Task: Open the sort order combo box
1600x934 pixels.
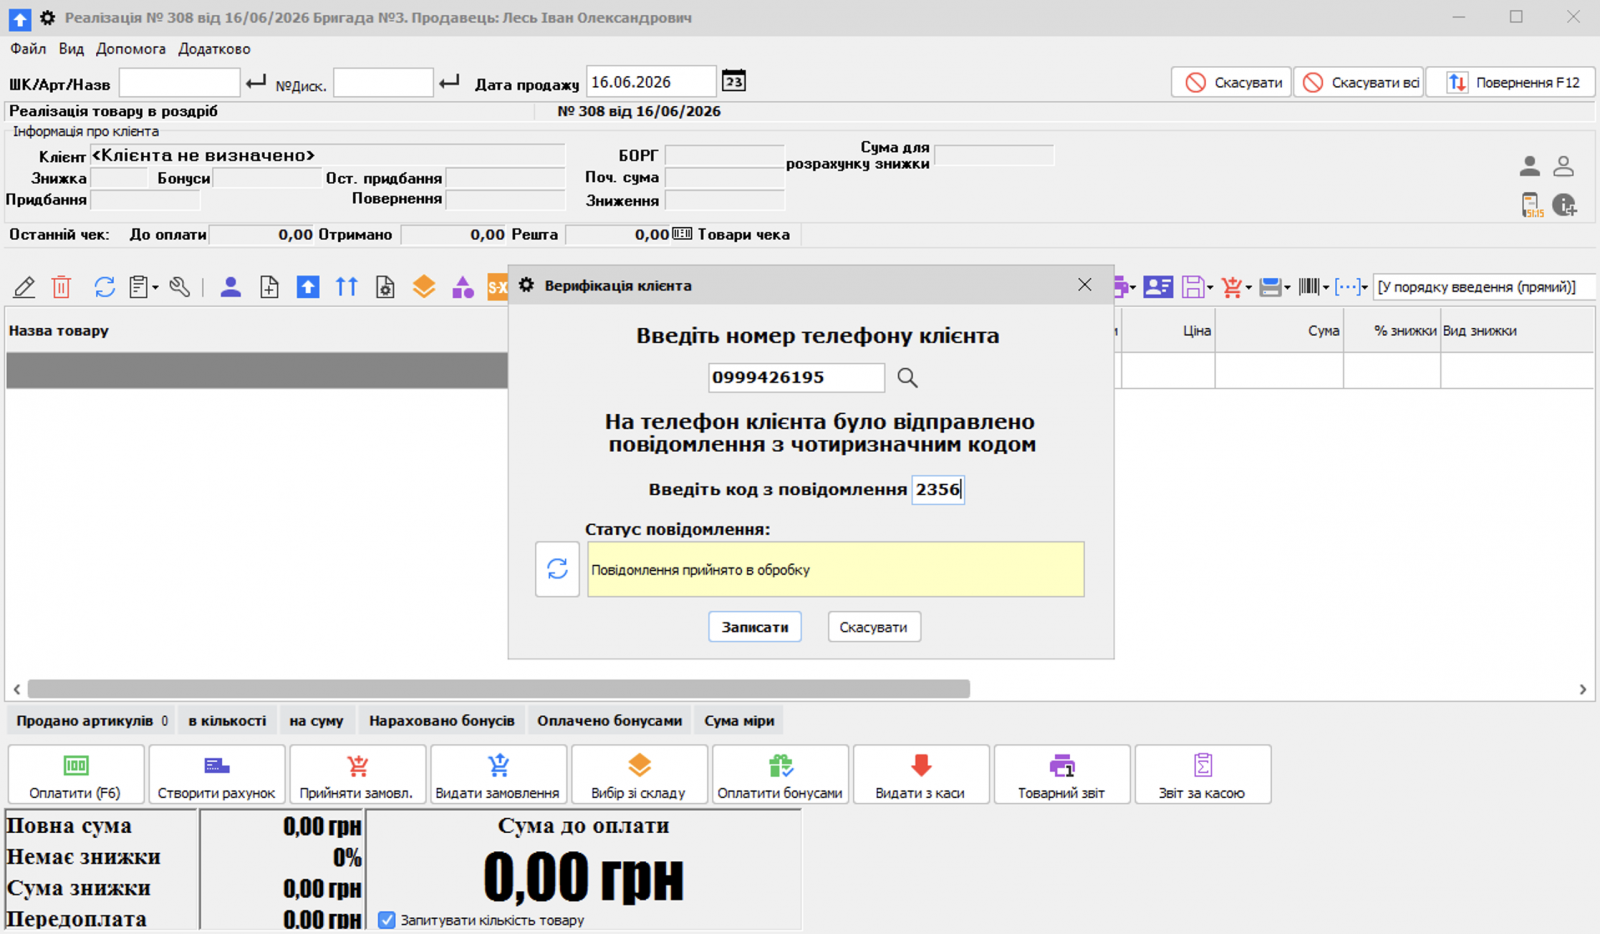Action: click(1483, 287)
